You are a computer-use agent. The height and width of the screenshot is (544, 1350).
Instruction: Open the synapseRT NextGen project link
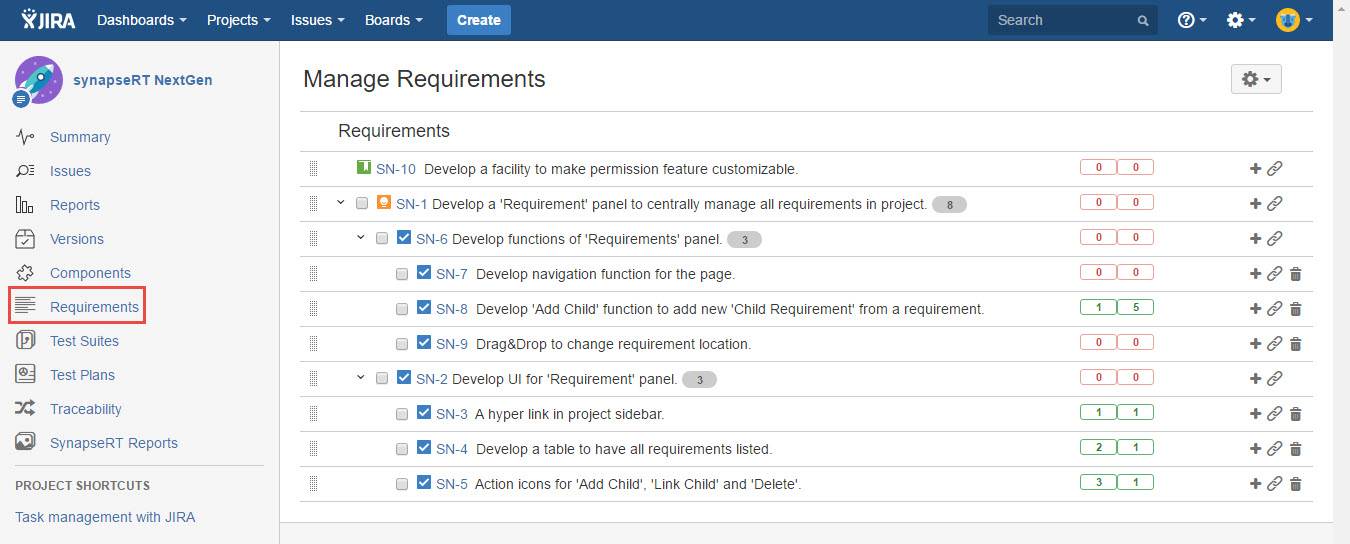142,80
